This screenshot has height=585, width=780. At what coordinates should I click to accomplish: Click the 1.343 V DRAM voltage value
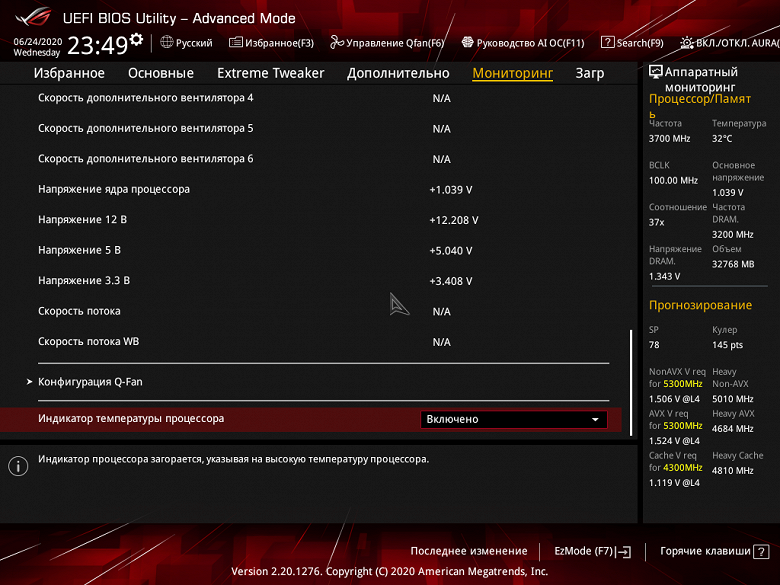665,276
